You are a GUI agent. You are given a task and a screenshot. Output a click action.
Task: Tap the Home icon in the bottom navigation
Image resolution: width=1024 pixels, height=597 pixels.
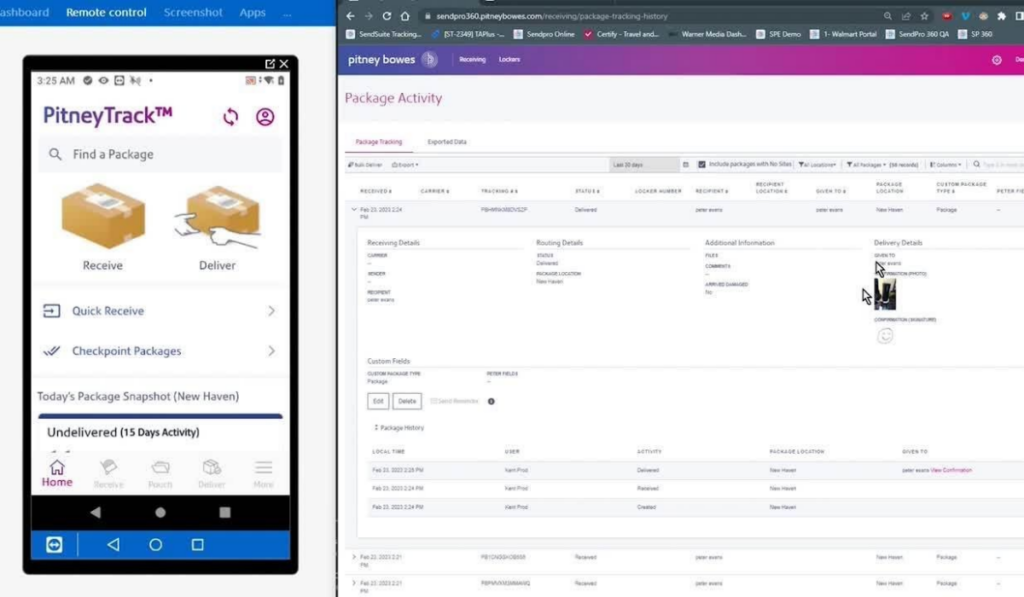click(x=57, y=470)
